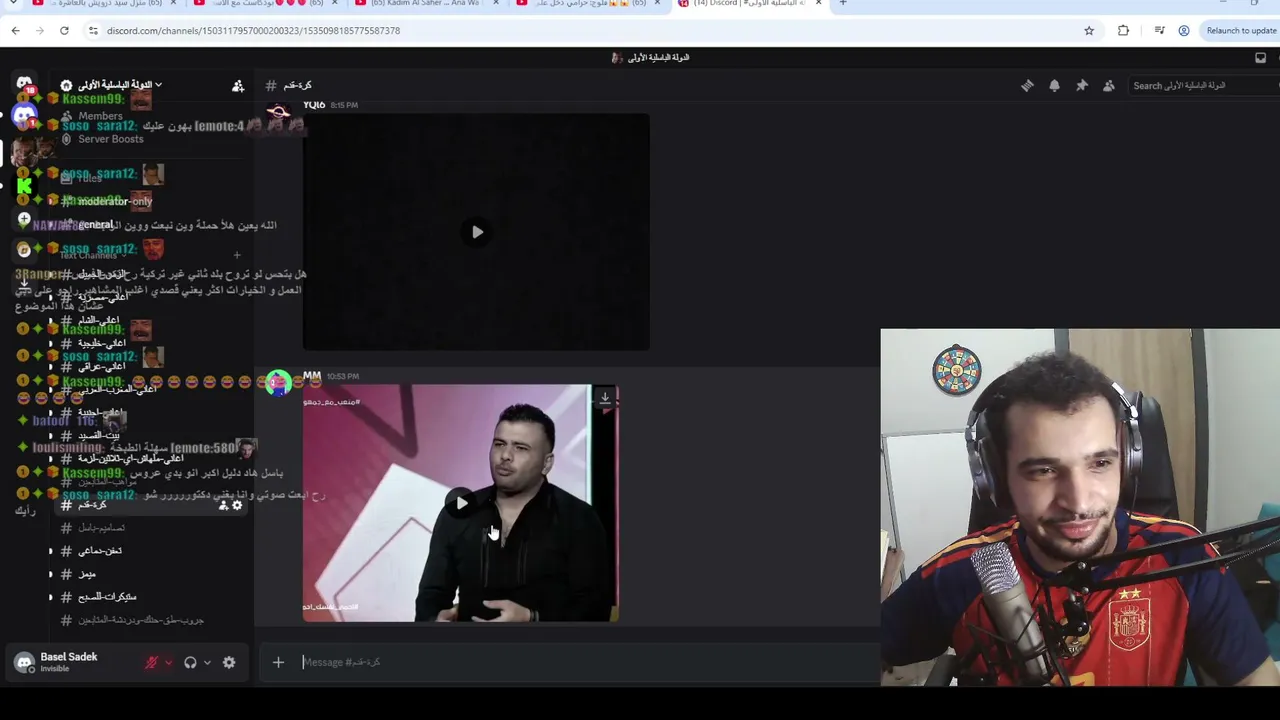Click the browser forward arrow
Screen dimensions: 1280x720
[40, 31]
